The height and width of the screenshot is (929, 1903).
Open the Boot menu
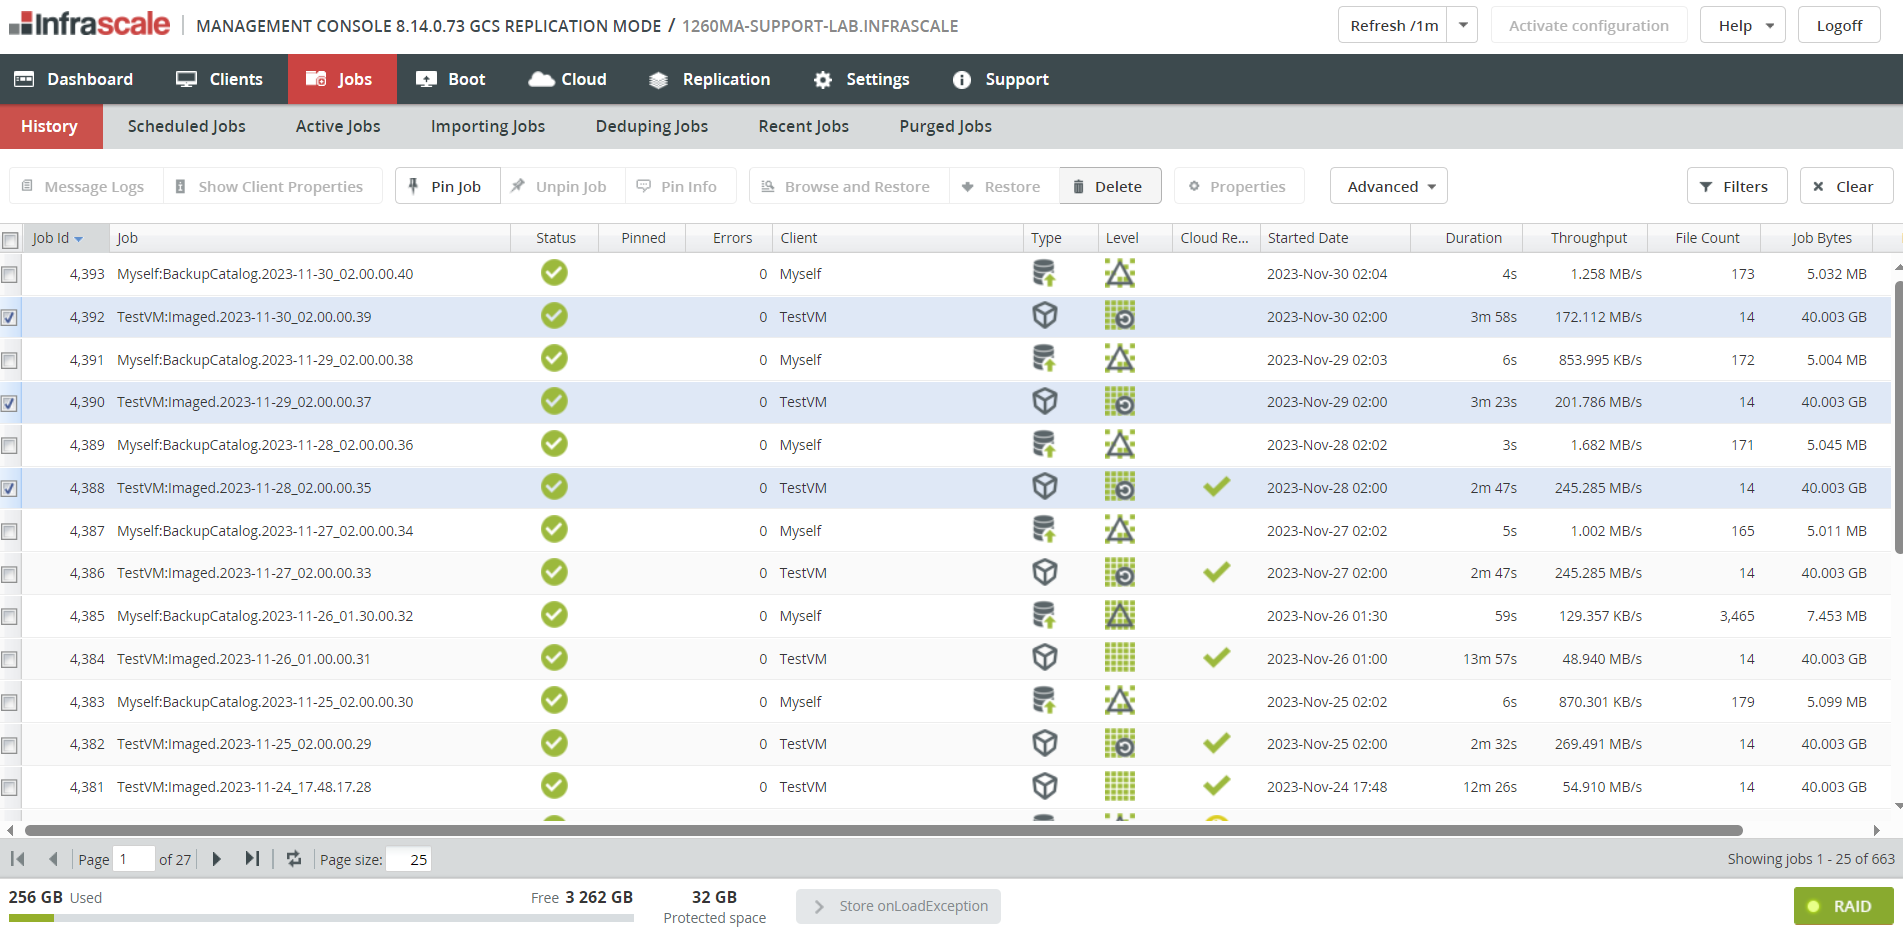tap(450, 79)
